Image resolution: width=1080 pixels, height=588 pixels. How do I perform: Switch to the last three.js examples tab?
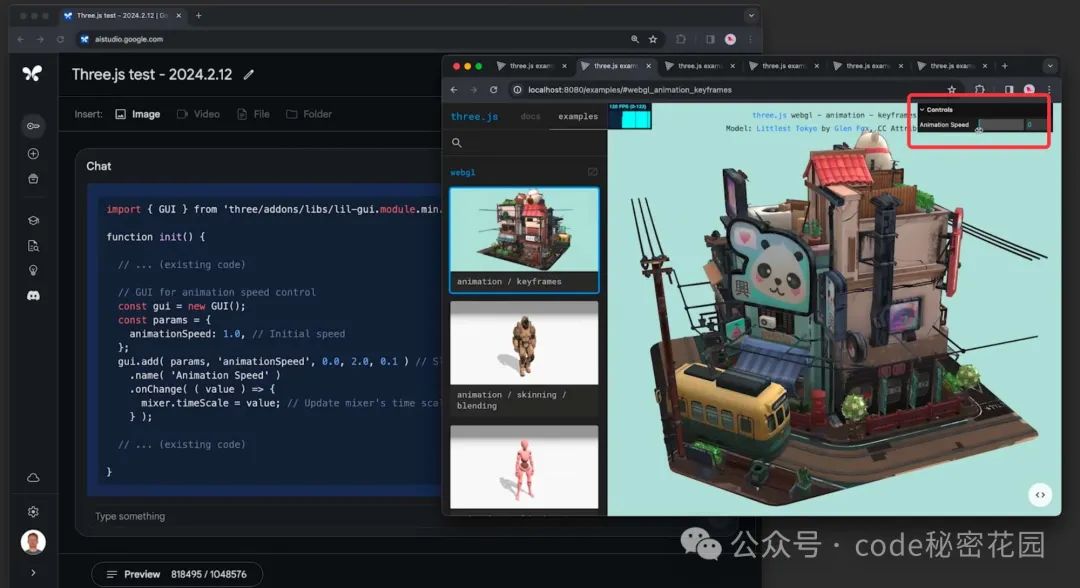(x=951, y=66)
